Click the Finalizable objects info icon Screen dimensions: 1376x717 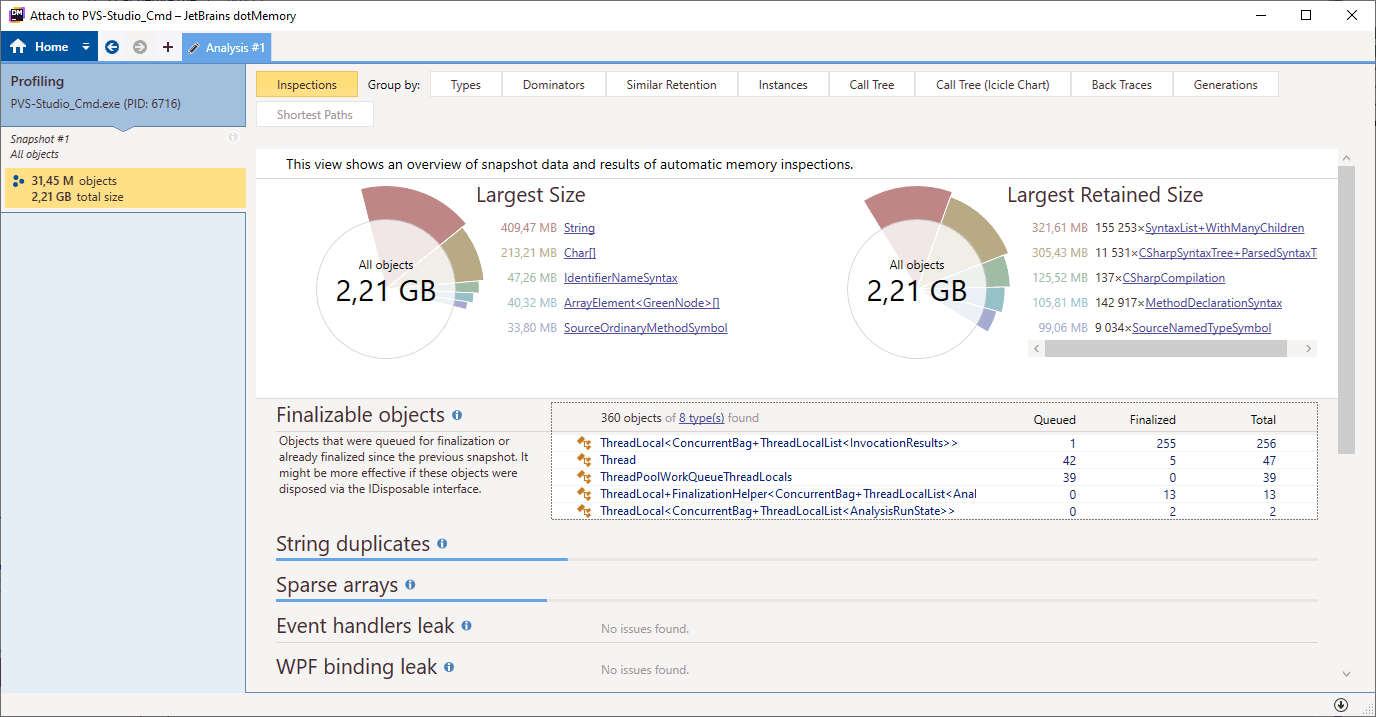pyautogui.click(x=457, y=415)
